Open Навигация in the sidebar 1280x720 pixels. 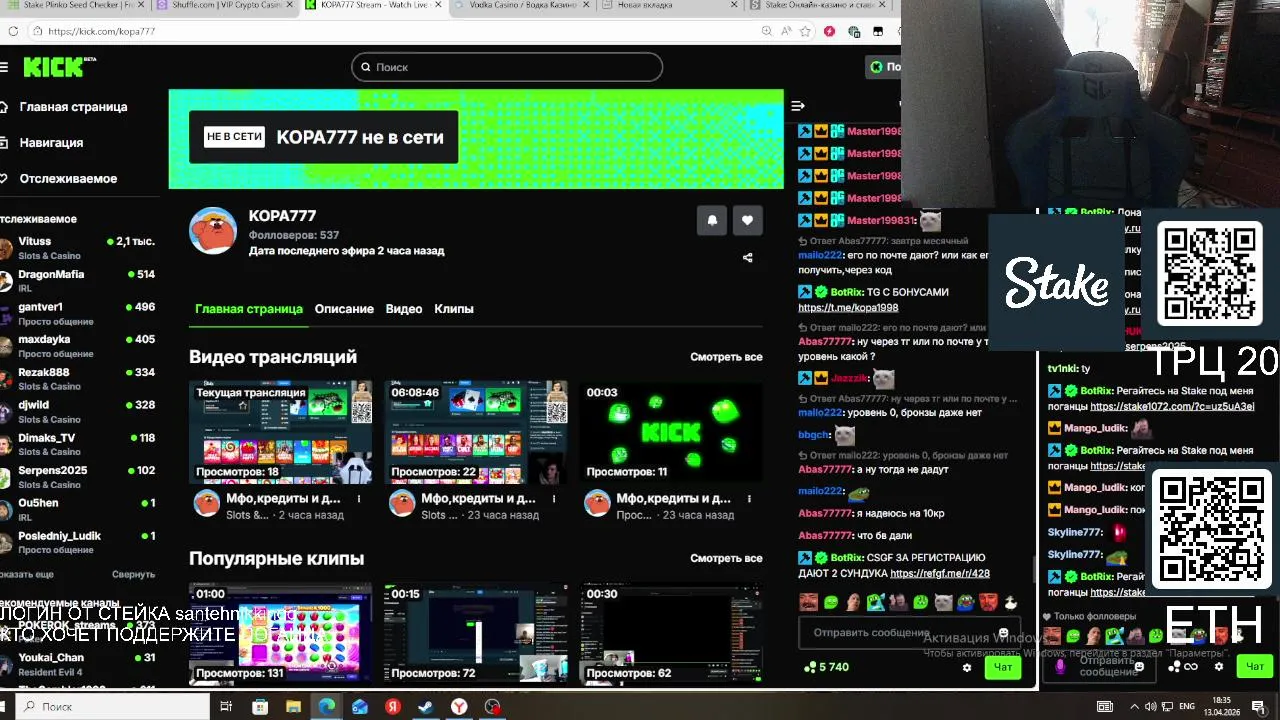tap(43, 143)
